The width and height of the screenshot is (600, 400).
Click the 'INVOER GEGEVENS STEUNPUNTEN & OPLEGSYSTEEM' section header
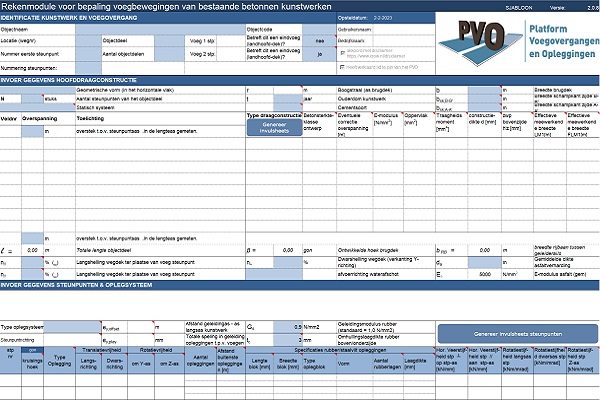pos(77,285)
